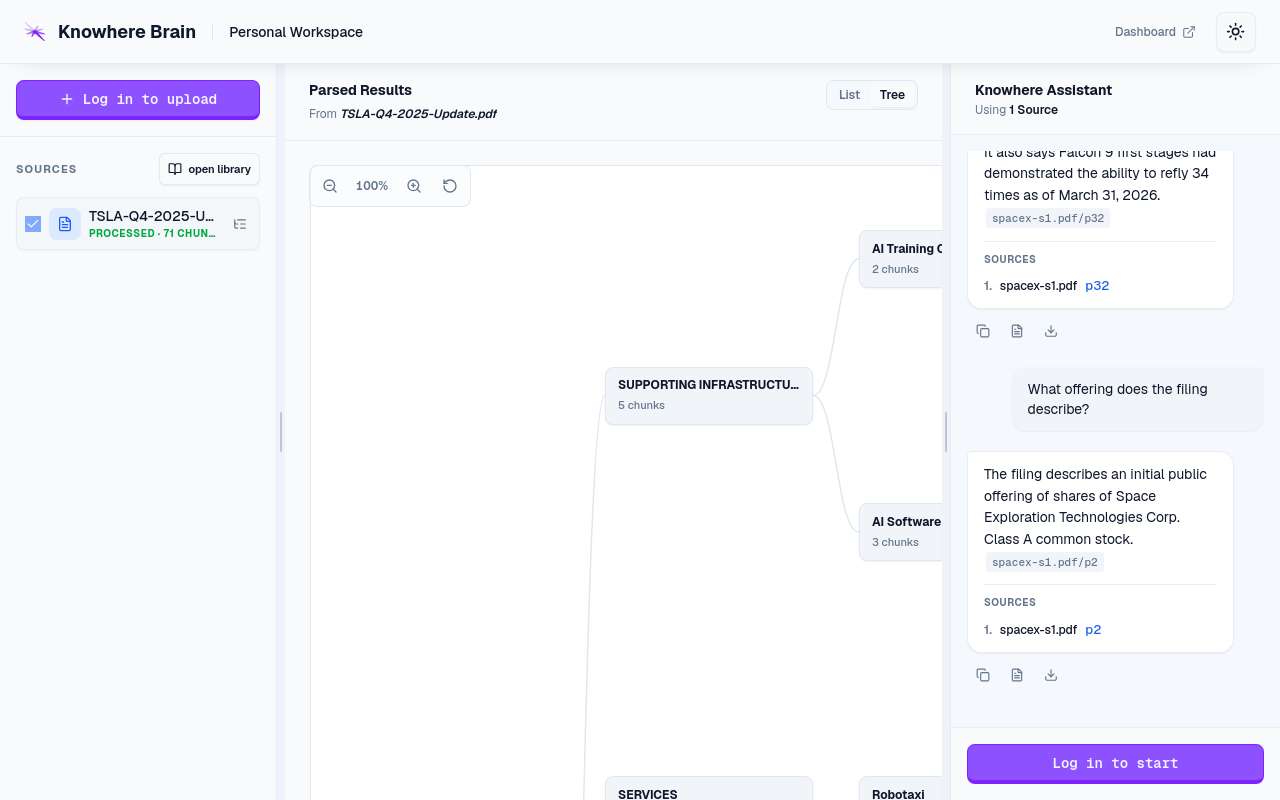The height and width of the screenshot is (800, 1280).
Task: Open the Dashboard external link
Action: coord(1155,32)
